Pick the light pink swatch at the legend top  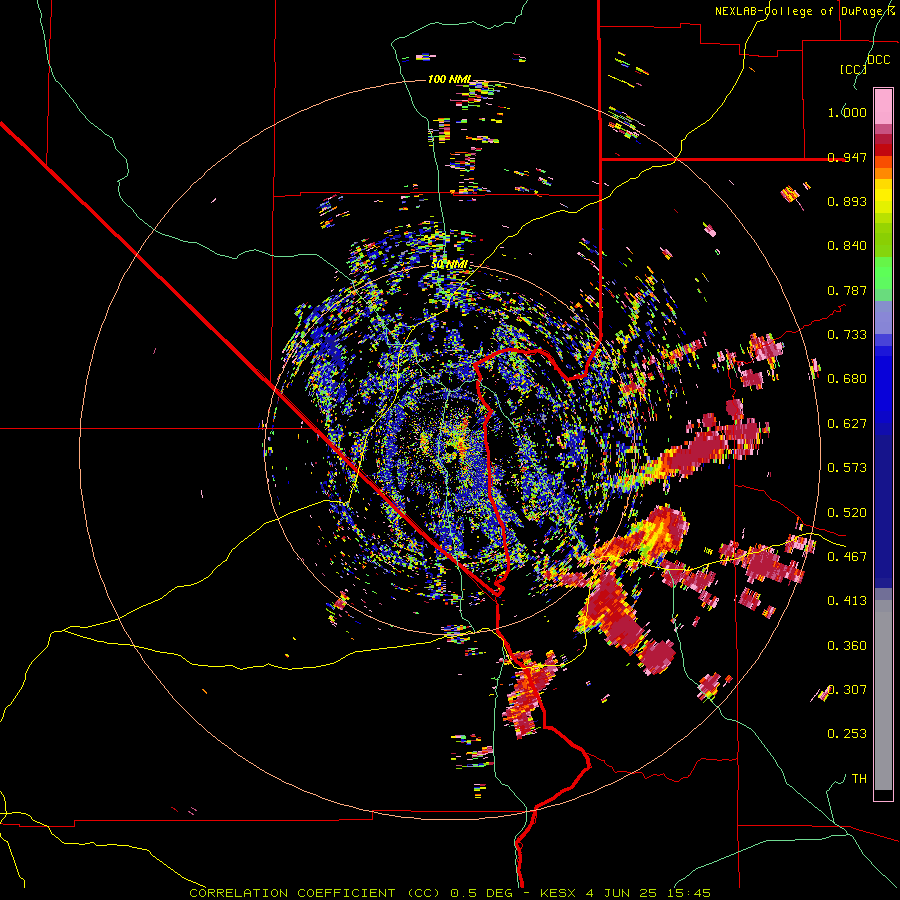[883, 106]
